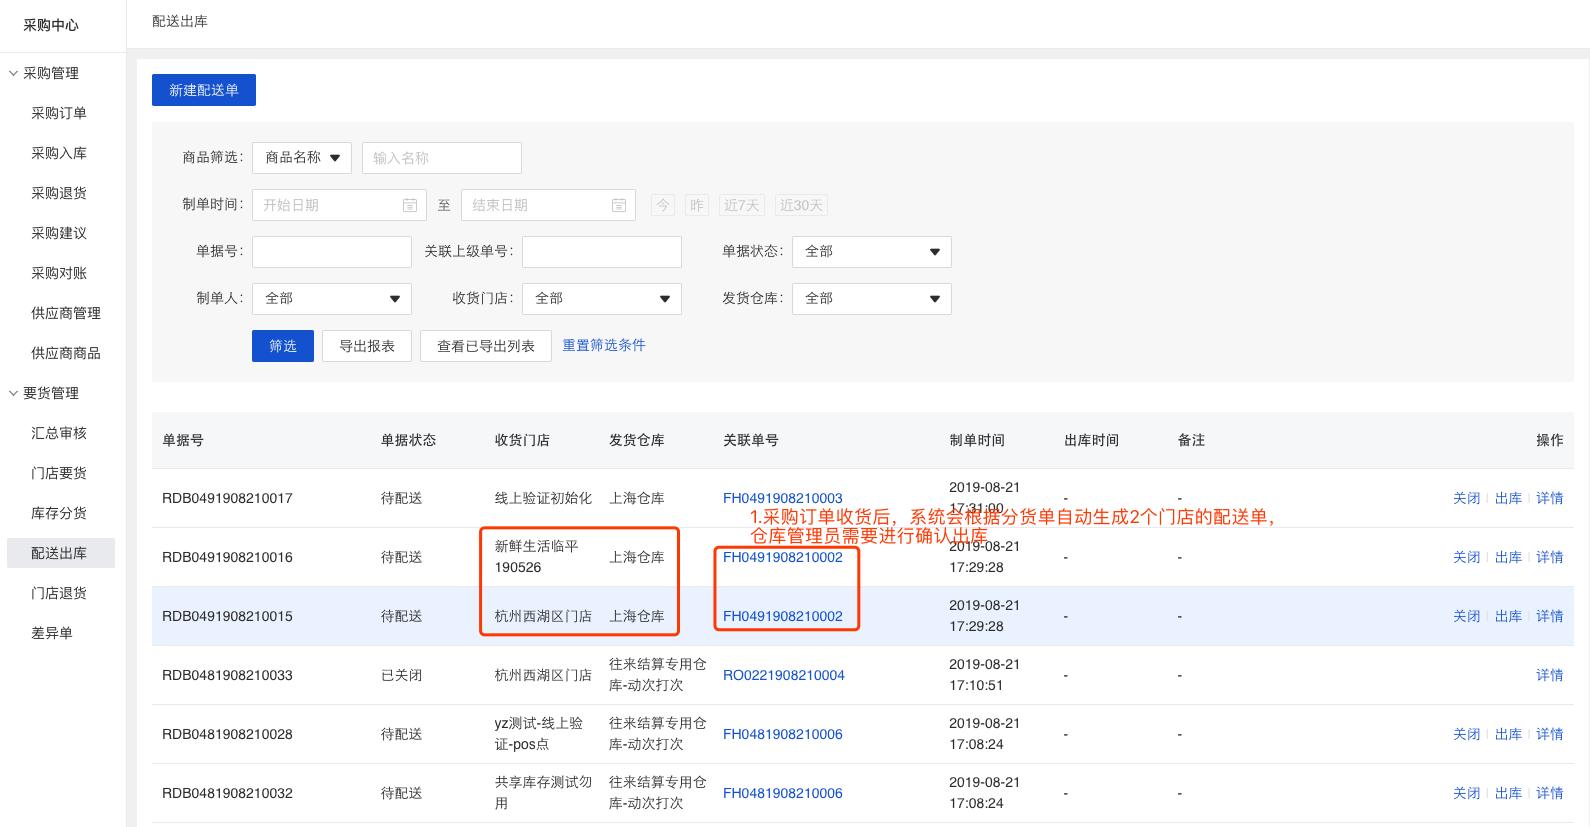Screen dimensions: 1590x827
Task: Click 详情 for closed order RDB0481908210033
Action: pyautogui.click(x=1549, y=675)
